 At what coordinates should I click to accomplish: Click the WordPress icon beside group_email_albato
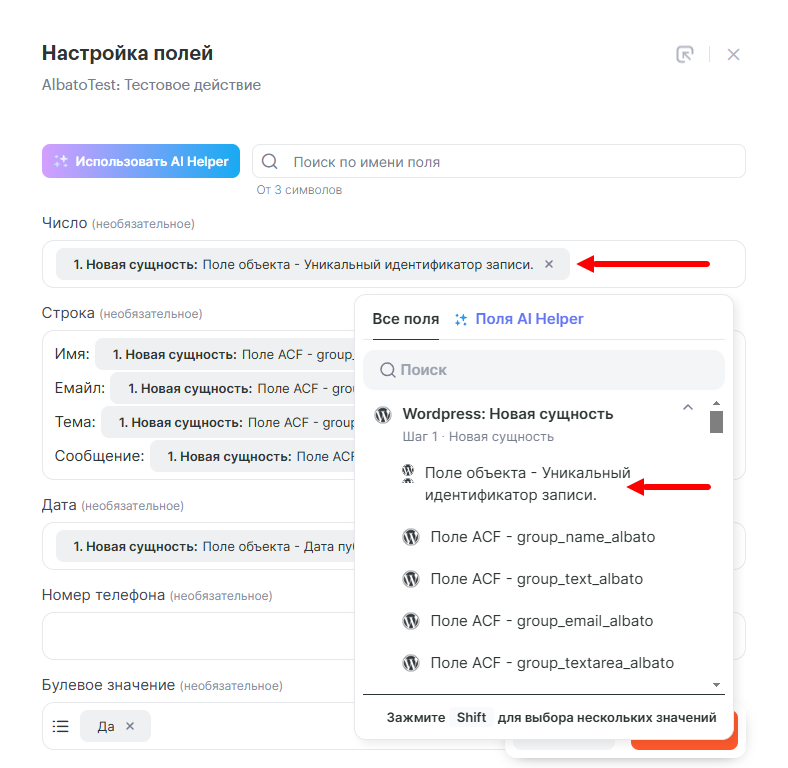pos(410,621)
